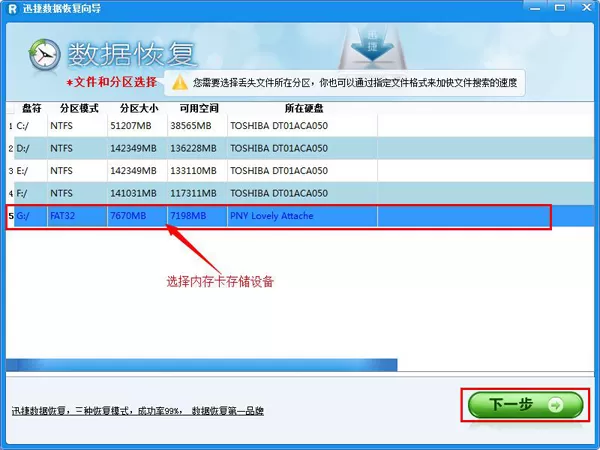
Task: Click the R app icon in title bar
Action: (13, 9)
